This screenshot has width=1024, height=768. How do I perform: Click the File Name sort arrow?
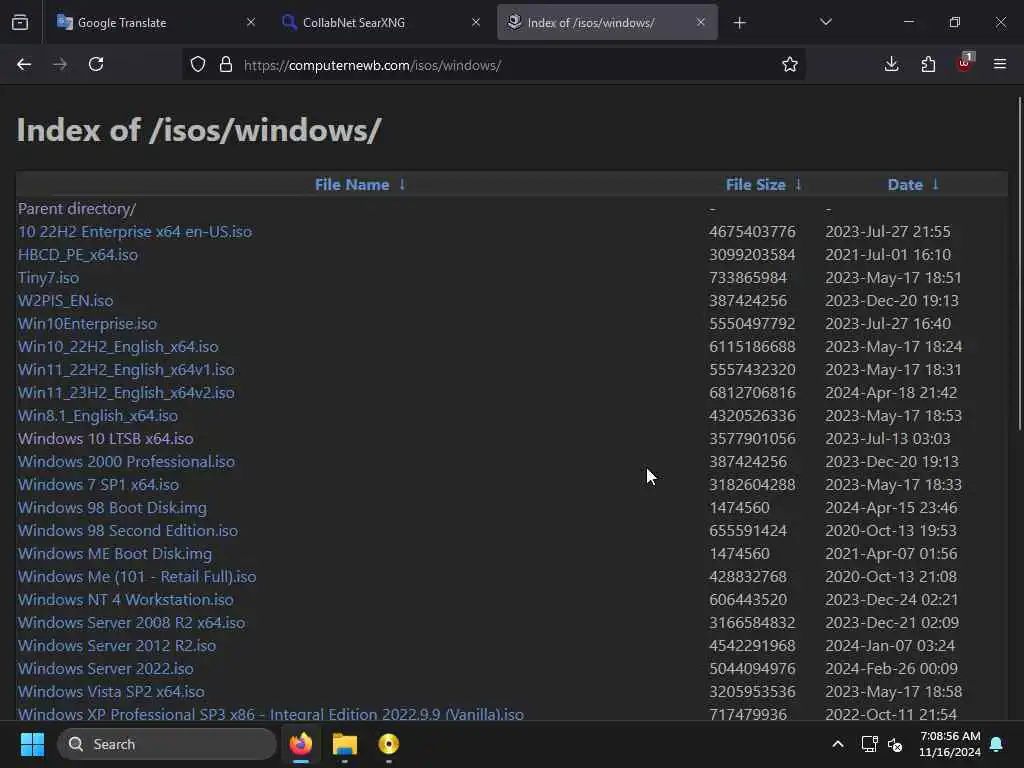(402, 185)
